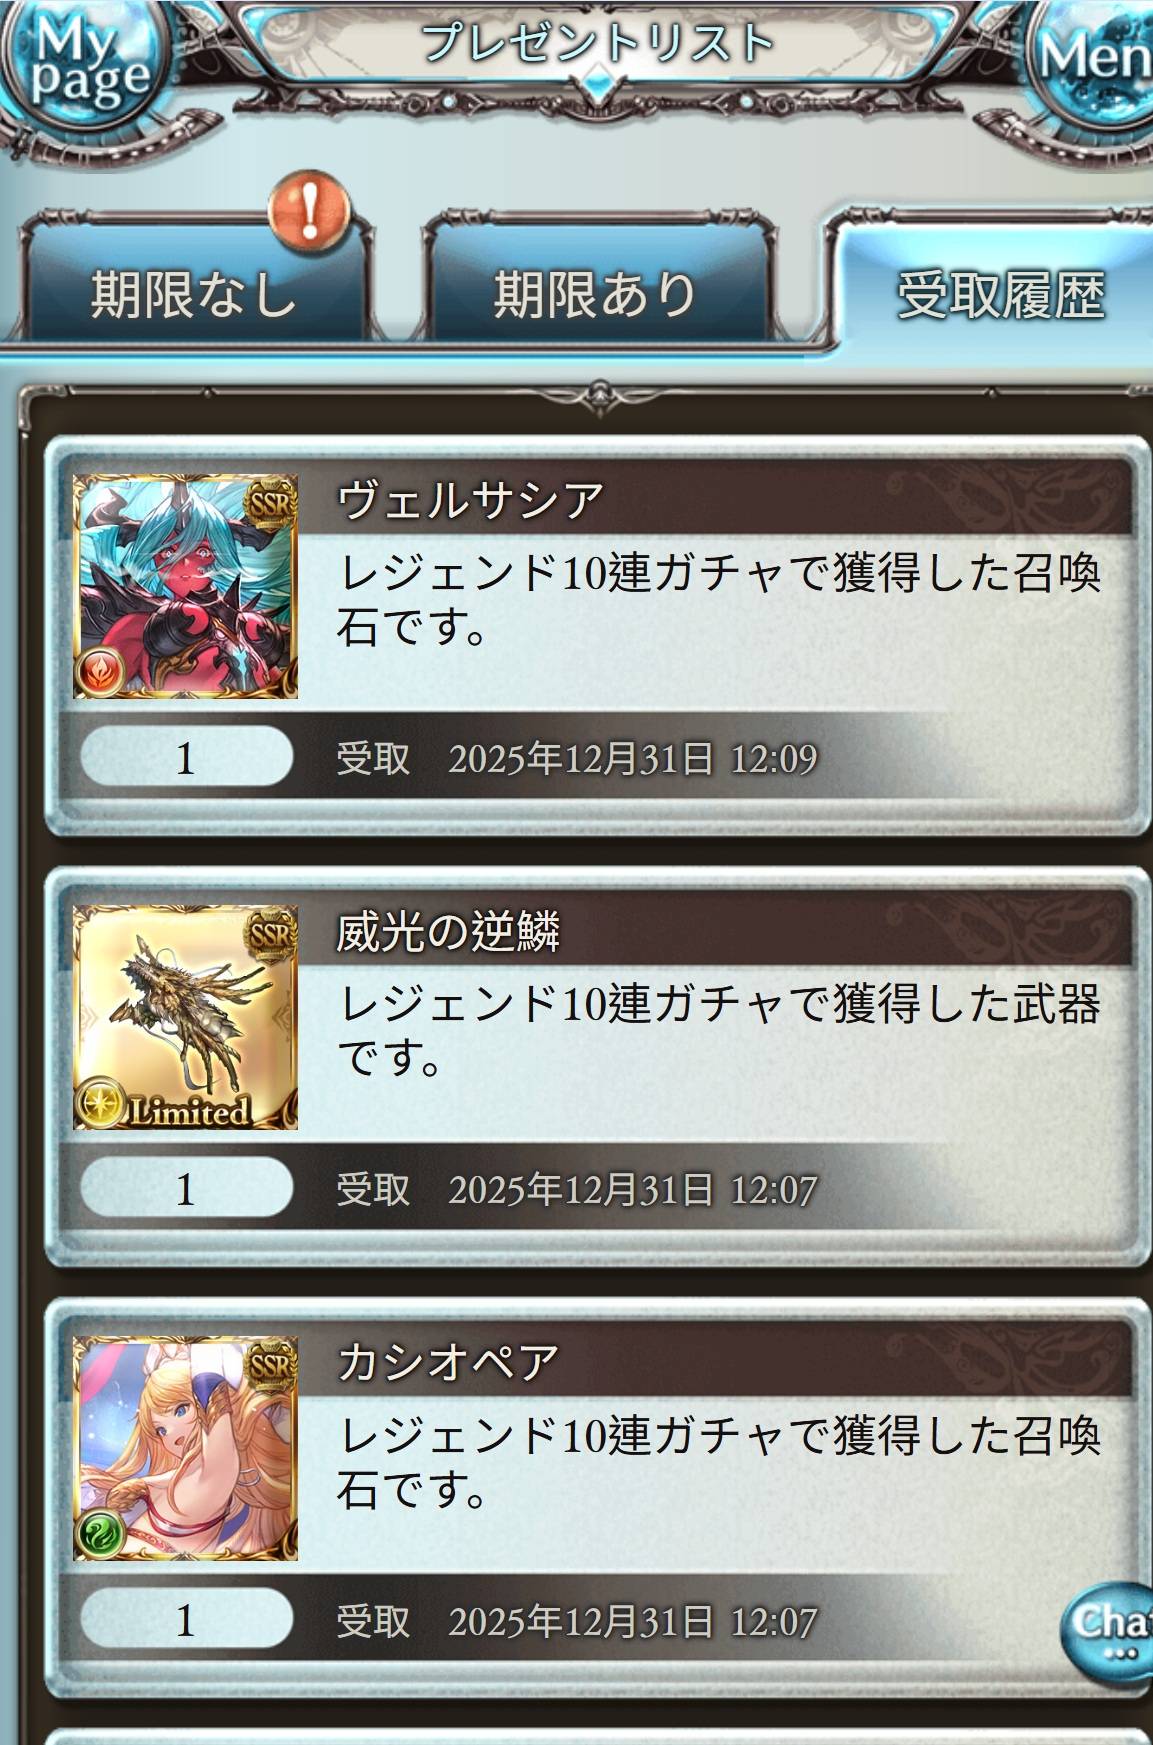This screenshot has width=1153, height=1745.
Task: Open the My page button
Action: tap(90, 62)
